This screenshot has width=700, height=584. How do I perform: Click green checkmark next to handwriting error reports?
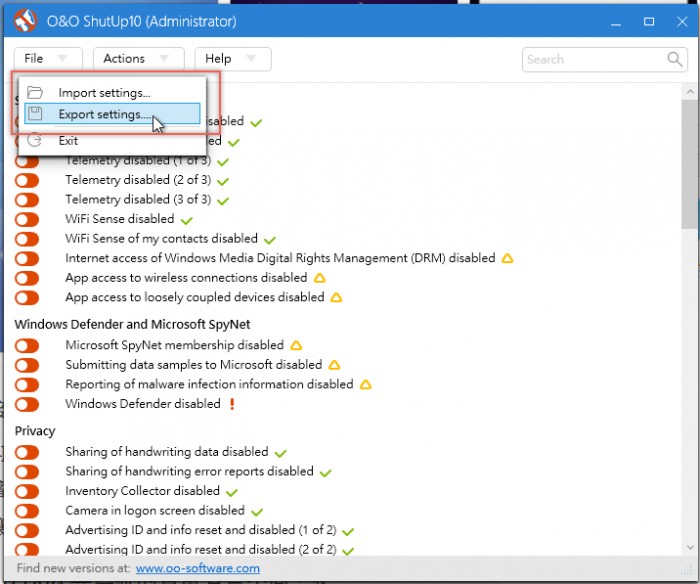click(325, 473)
